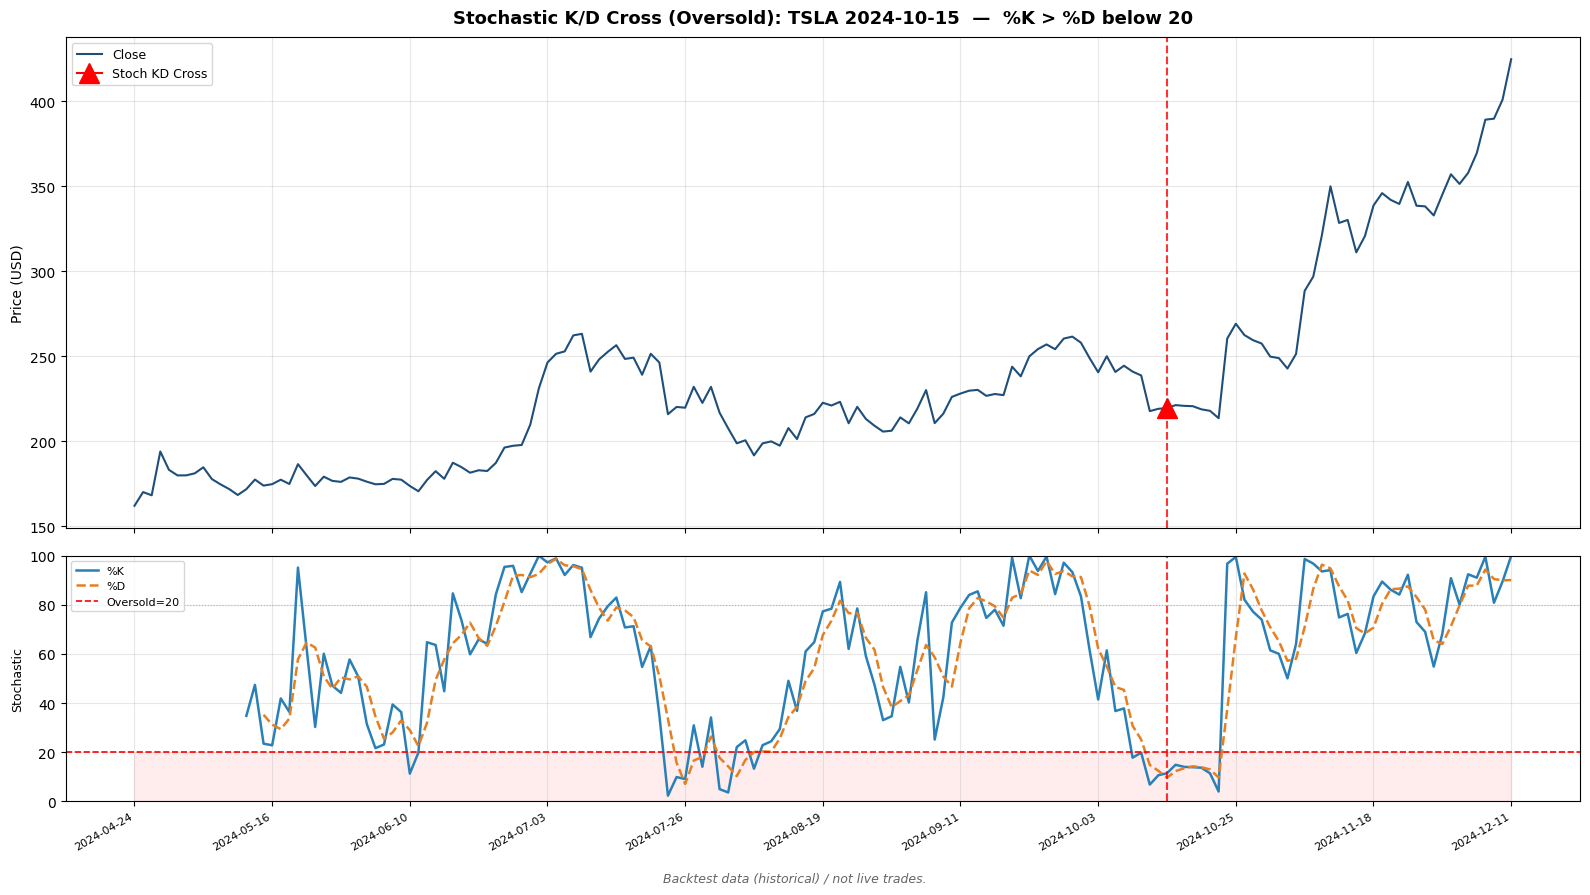Screen dimensions: 1590x895
Task: Click the 2024-07-03 date label
Action: (519, 832)
